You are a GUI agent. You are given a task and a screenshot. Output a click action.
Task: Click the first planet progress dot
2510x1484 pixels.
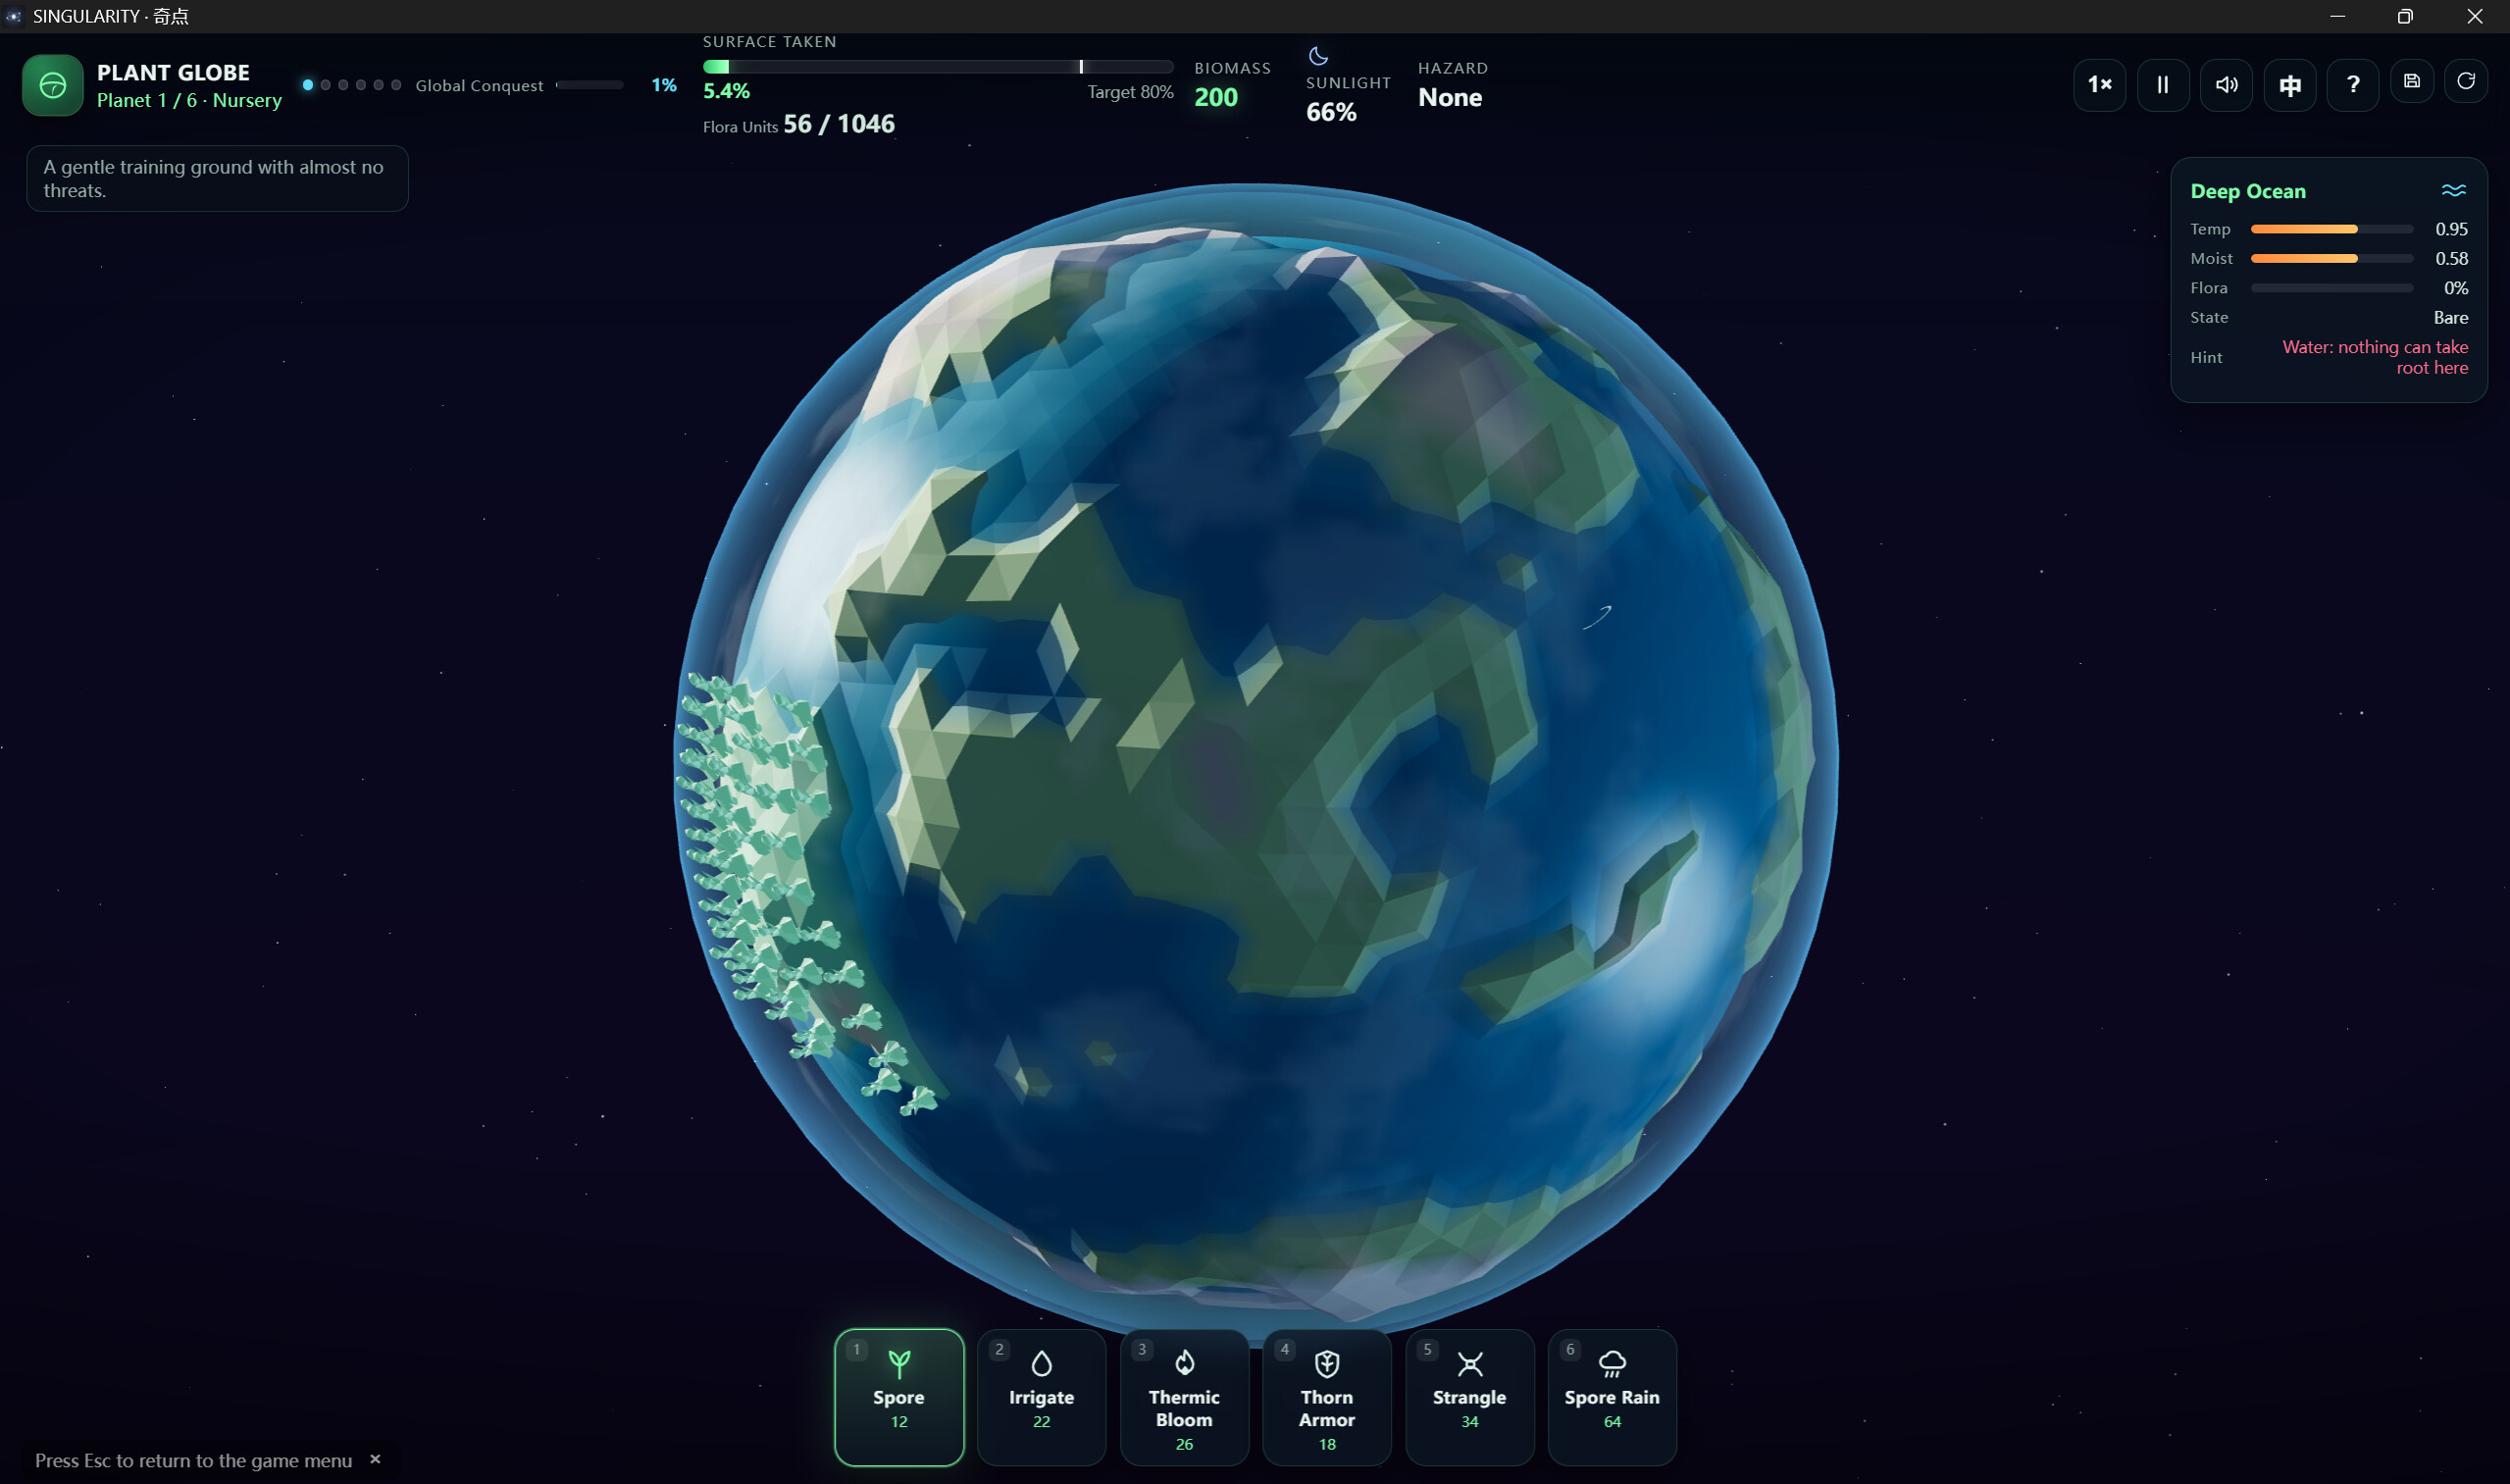[x=308, y=85]
